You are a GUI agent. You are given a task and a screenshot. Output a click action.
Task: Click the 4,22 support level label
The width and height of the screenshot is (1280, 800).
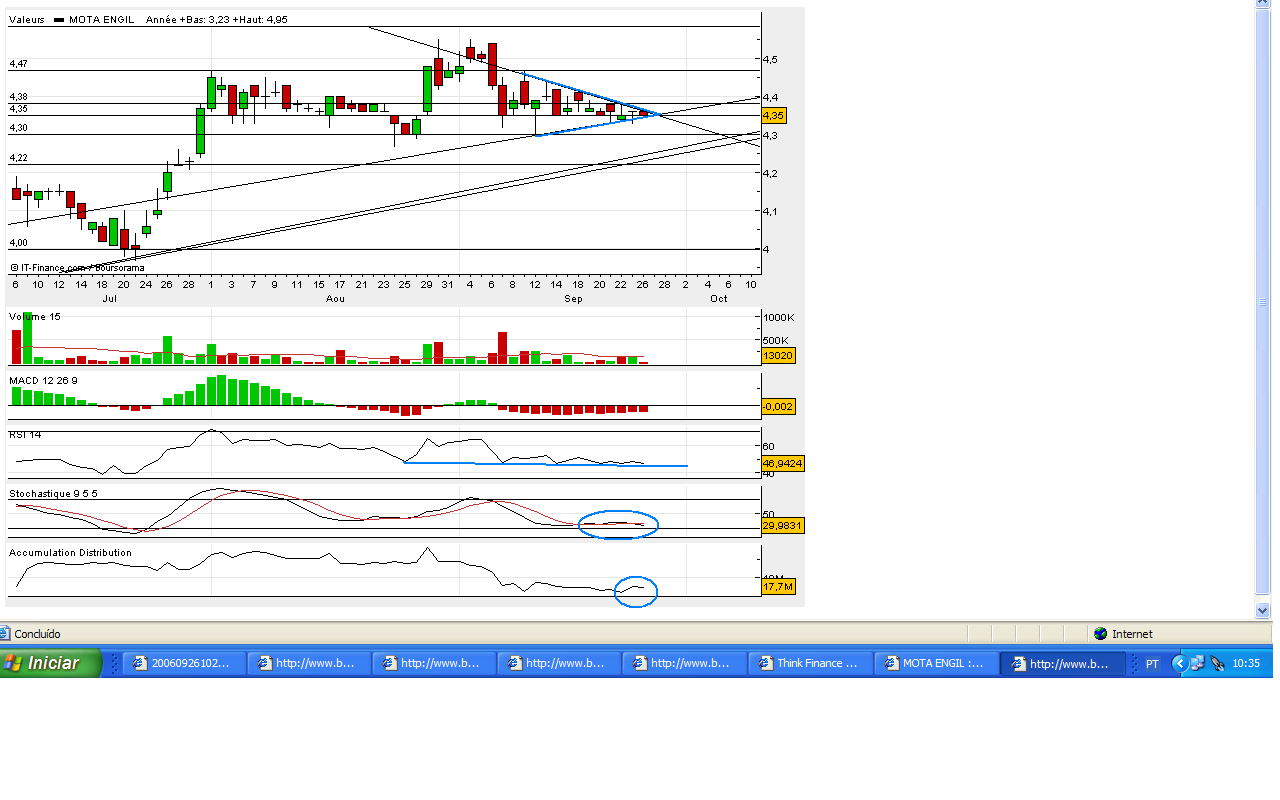click(18, 158)
